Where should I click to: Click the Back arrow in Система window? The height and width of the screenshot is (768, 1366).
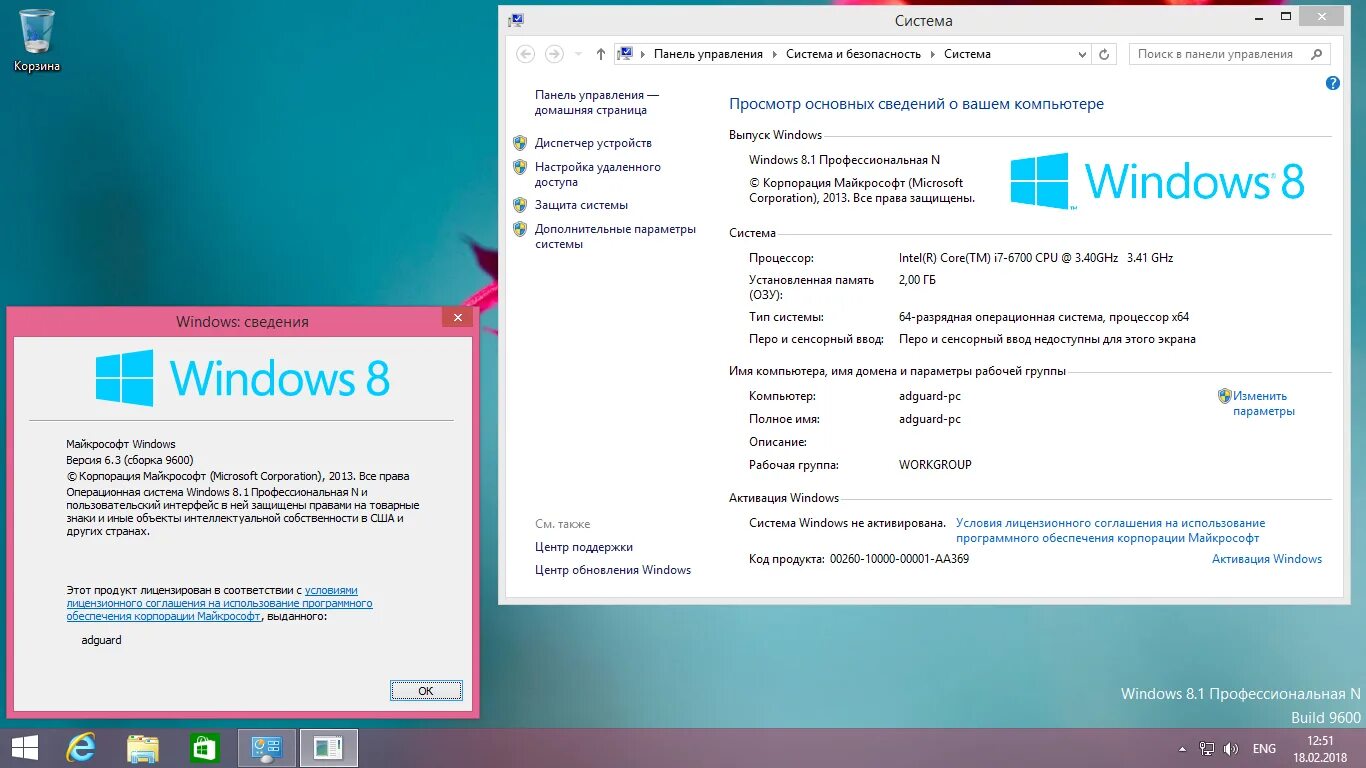coord(526,54)
